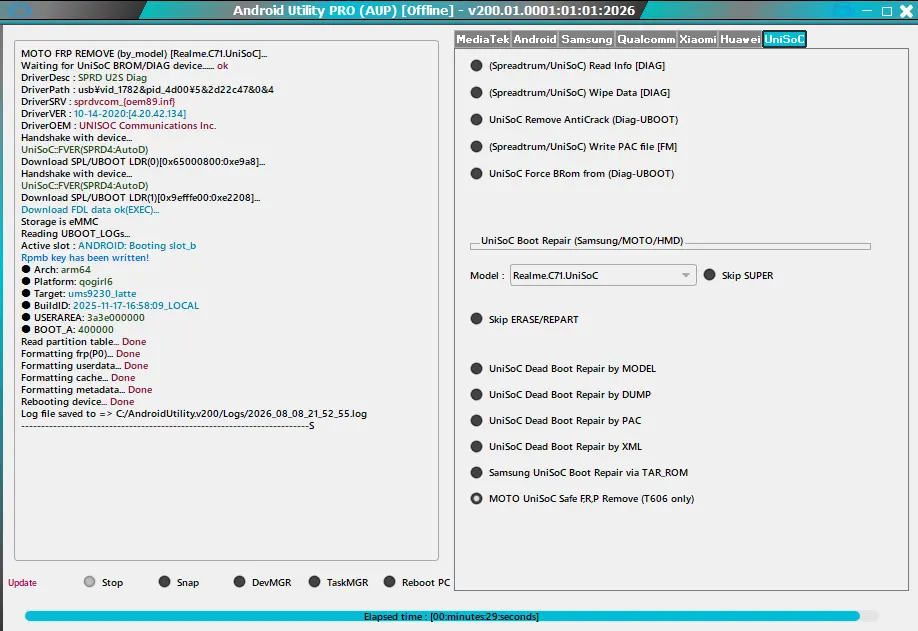Open the Samsung tab
This screenshot has height=631, width=918.
pos(586,39)
